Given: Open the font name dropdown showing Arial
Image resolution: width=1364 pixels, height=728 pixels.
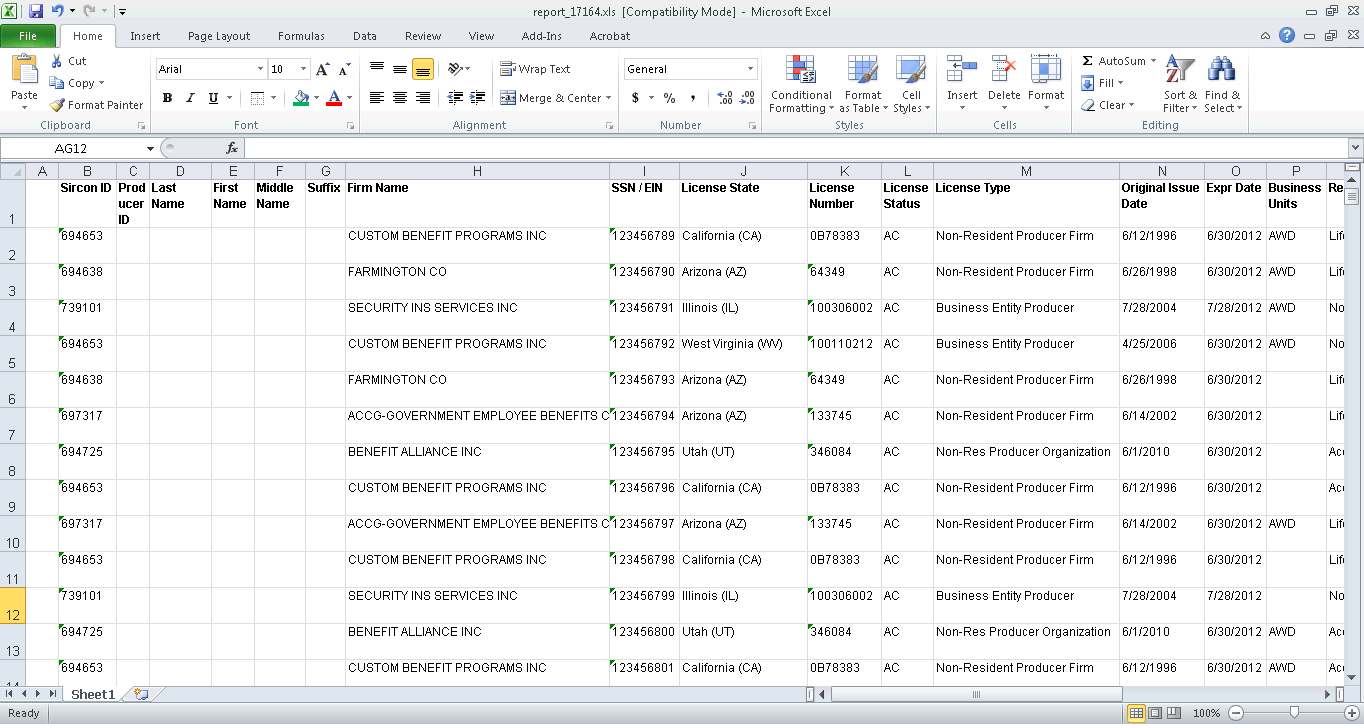Looking at the screenshot, I should click(x=260, y=69).
